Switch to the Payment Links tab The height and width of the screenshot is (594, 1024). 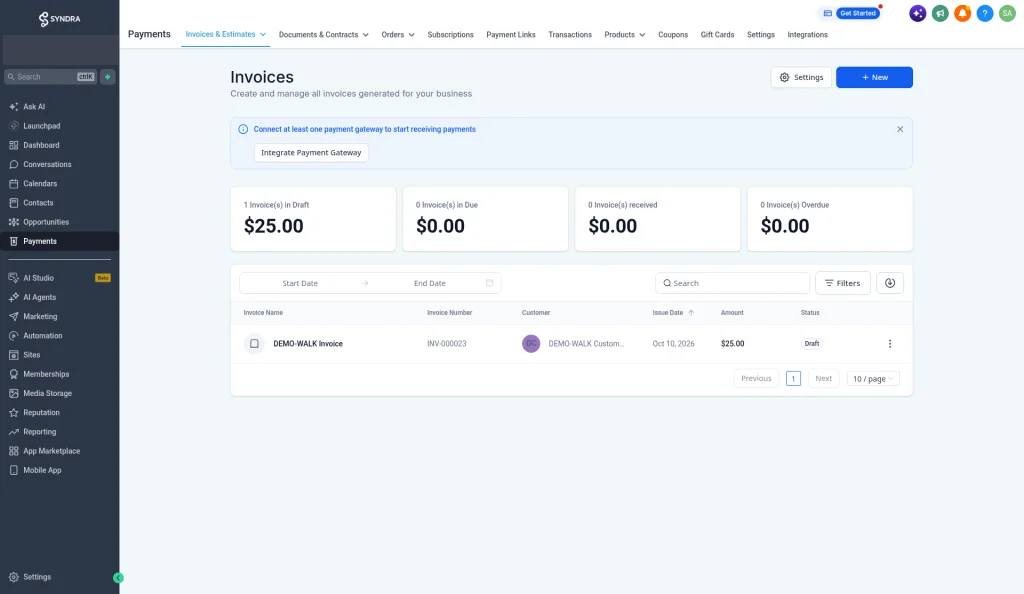[511, 35]
